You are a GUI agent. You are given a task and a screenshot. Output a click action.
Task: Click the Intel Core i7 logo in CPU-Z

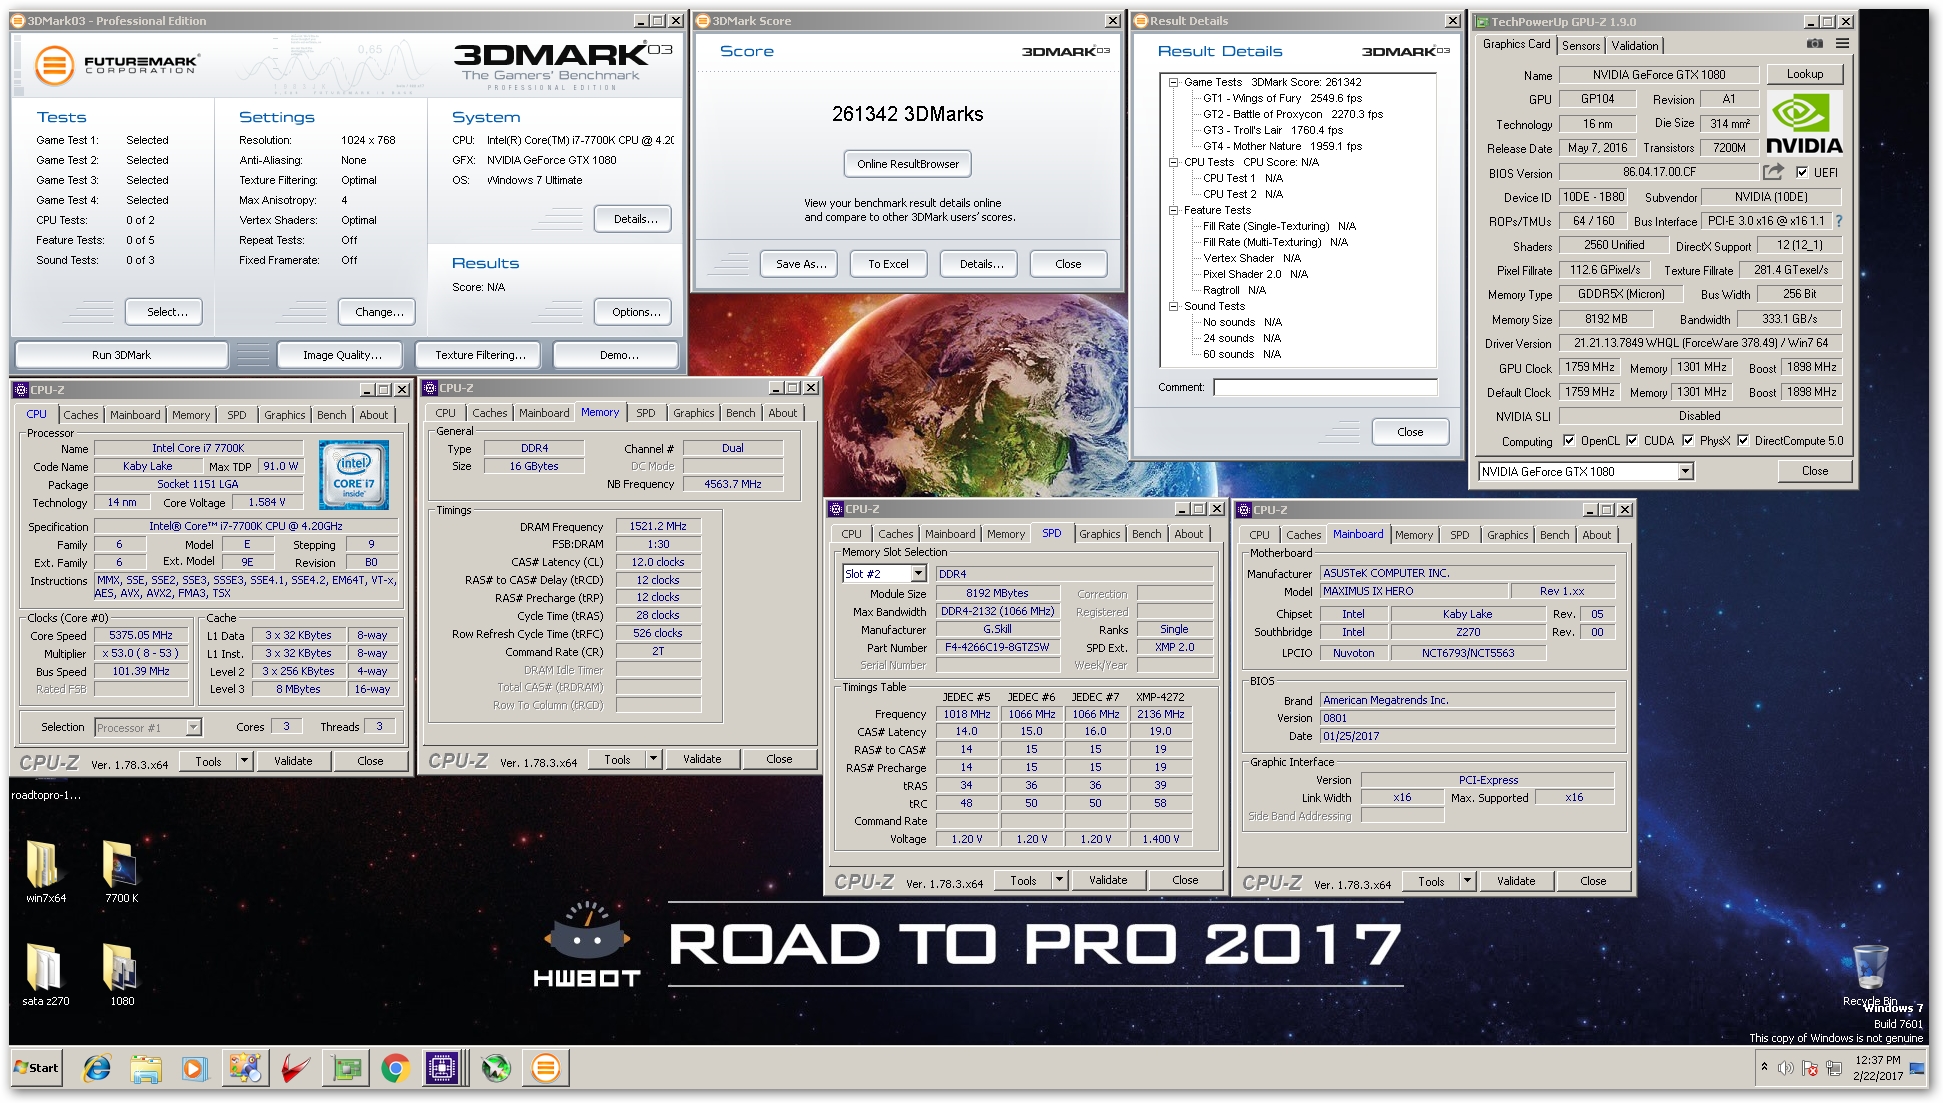pyautogui.click(x=353, y=475)
